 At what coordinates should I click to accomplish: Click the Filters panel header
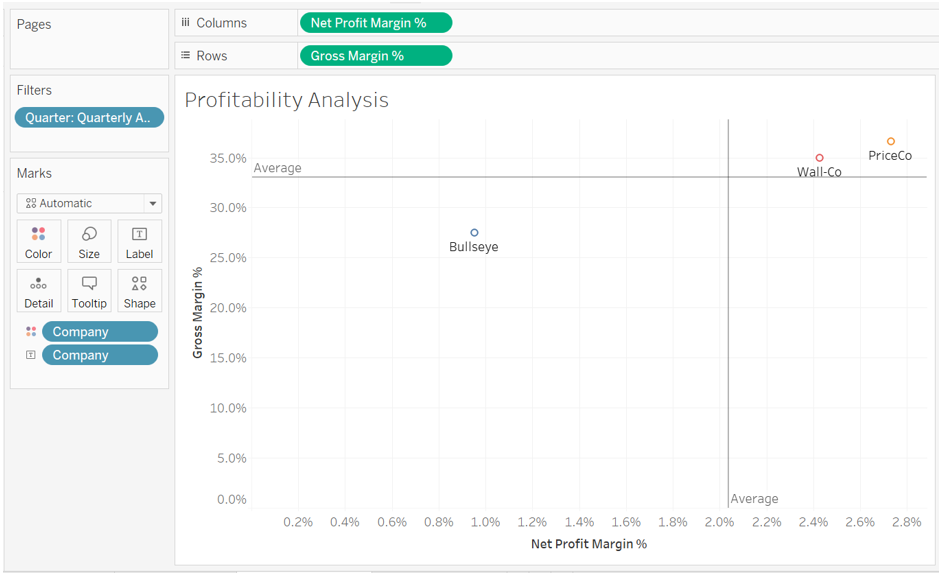pos(34,89)
